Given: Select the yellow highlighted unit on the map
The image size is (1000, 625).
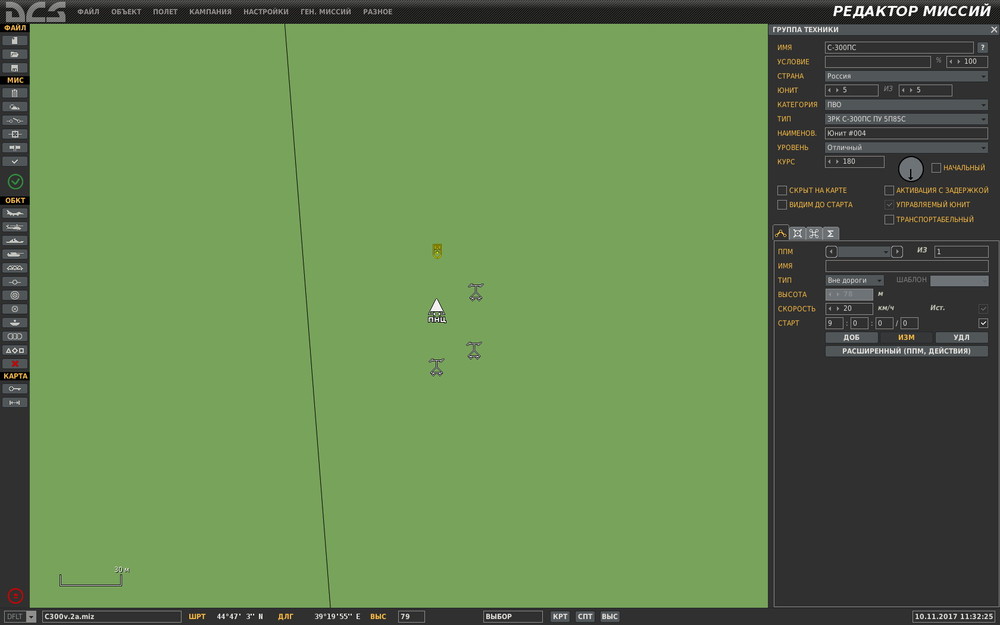Looking at the screenshot, I should coord(437,251).
